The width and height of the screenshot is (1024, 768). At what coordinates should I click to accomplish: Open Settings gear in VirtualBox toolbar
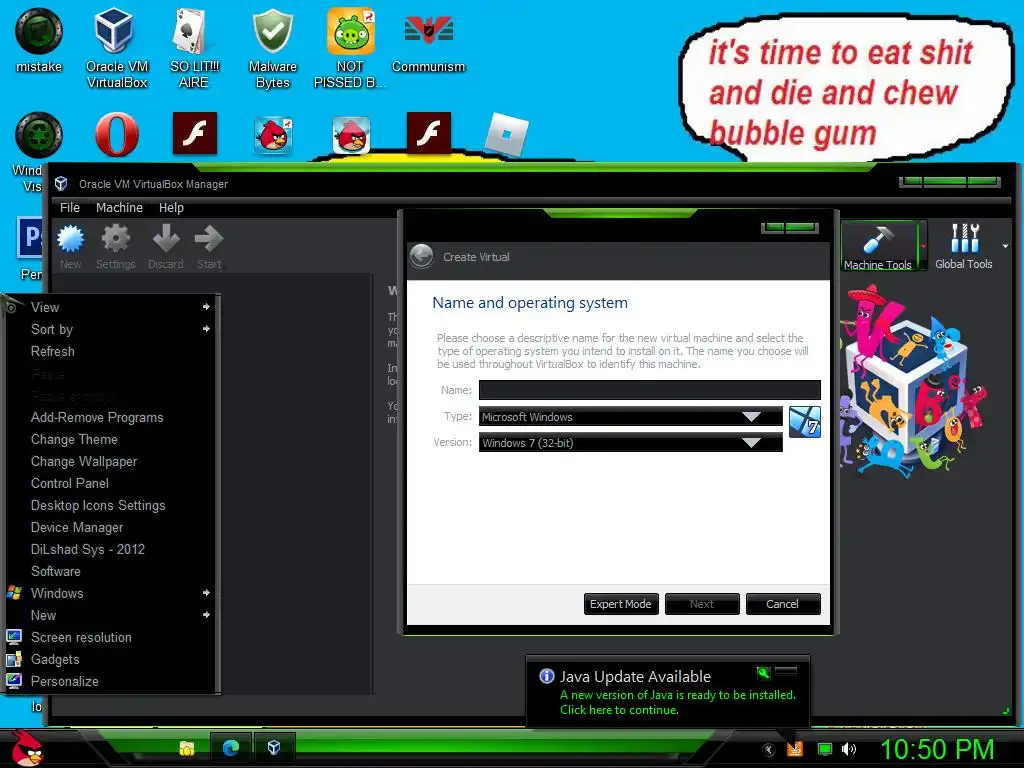[x=116, y=247]
